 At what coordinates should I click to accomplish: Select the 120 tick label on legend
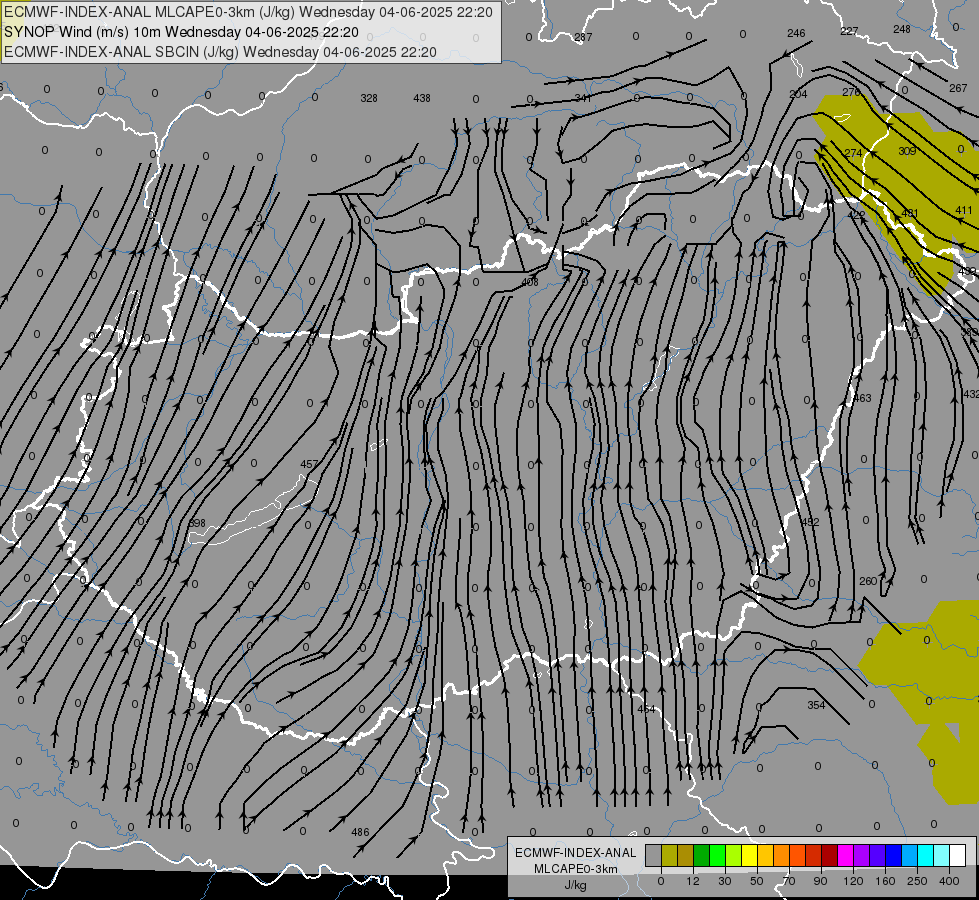tap(853, 881)
